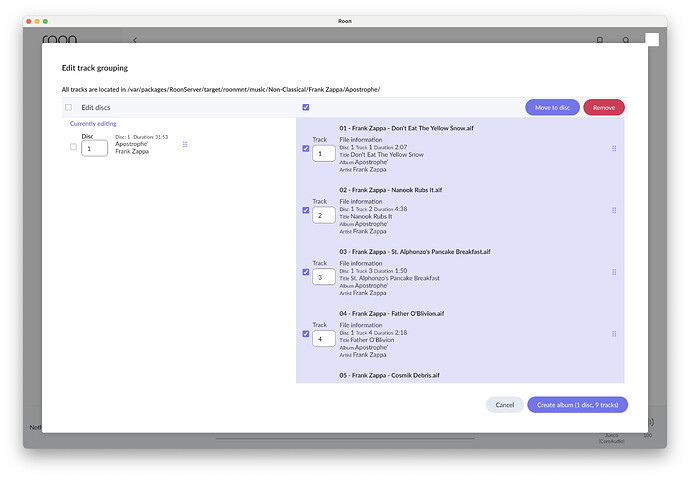
Task: Click the Disc number input field
Action: point(95,148)
